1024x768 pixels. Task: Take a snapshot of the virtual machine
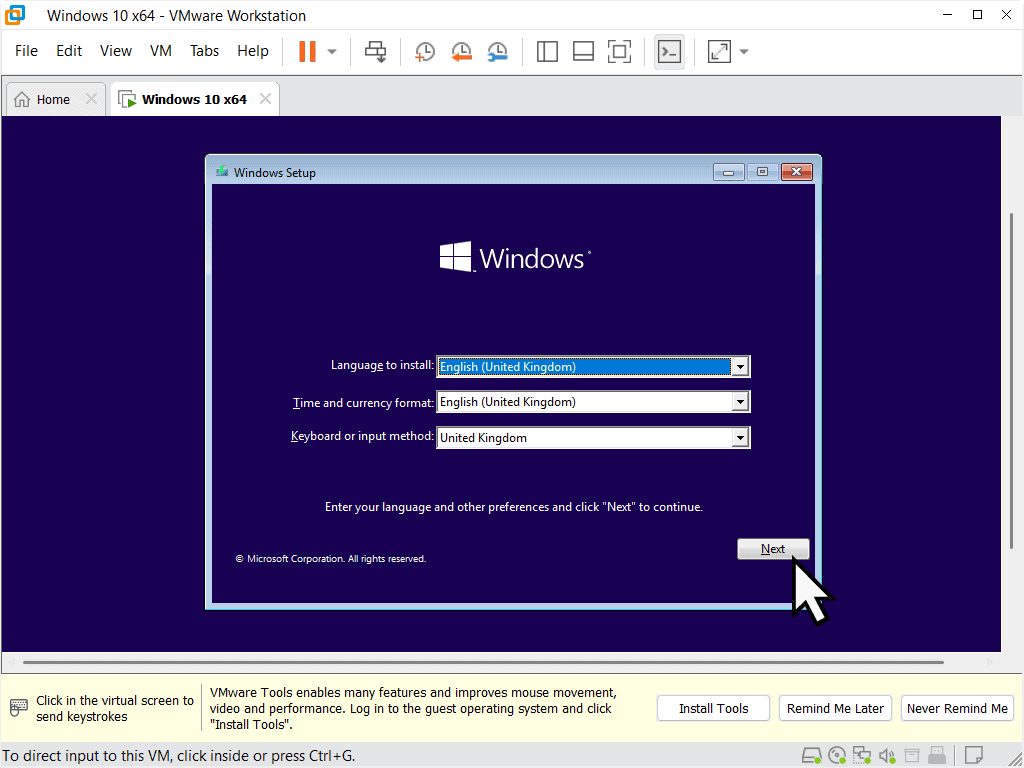(425, 51)
